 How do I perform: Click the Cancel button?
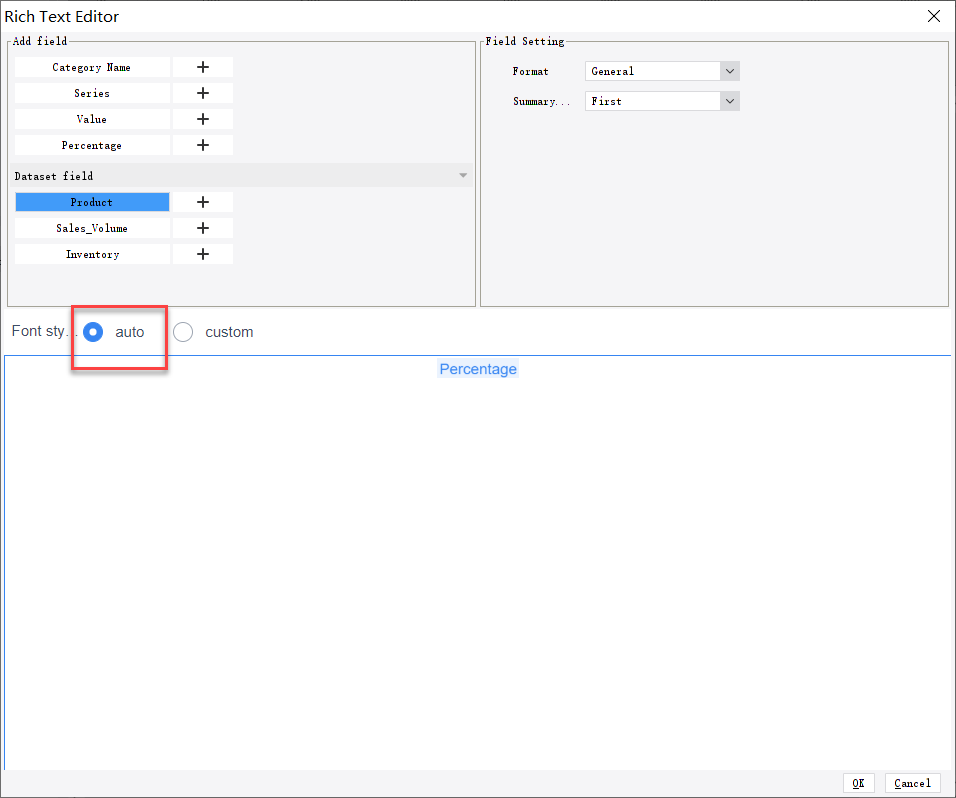[x=913, y=783]
